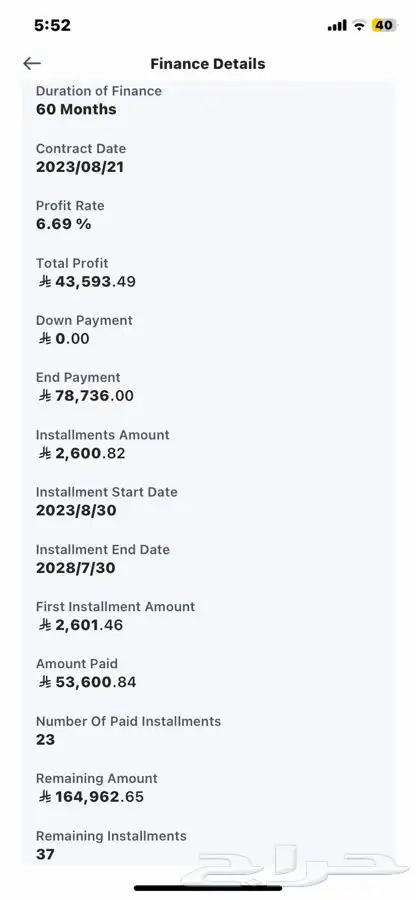This screenshot has width=416, height=900.
Task: Tap the riyal symbol beside Total Profit
Action: pos(45,282)
